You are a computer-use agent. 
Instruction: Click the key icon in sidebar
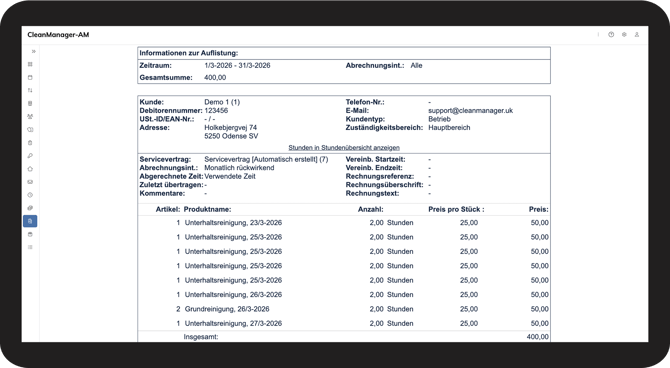click(x=30, y=156)
